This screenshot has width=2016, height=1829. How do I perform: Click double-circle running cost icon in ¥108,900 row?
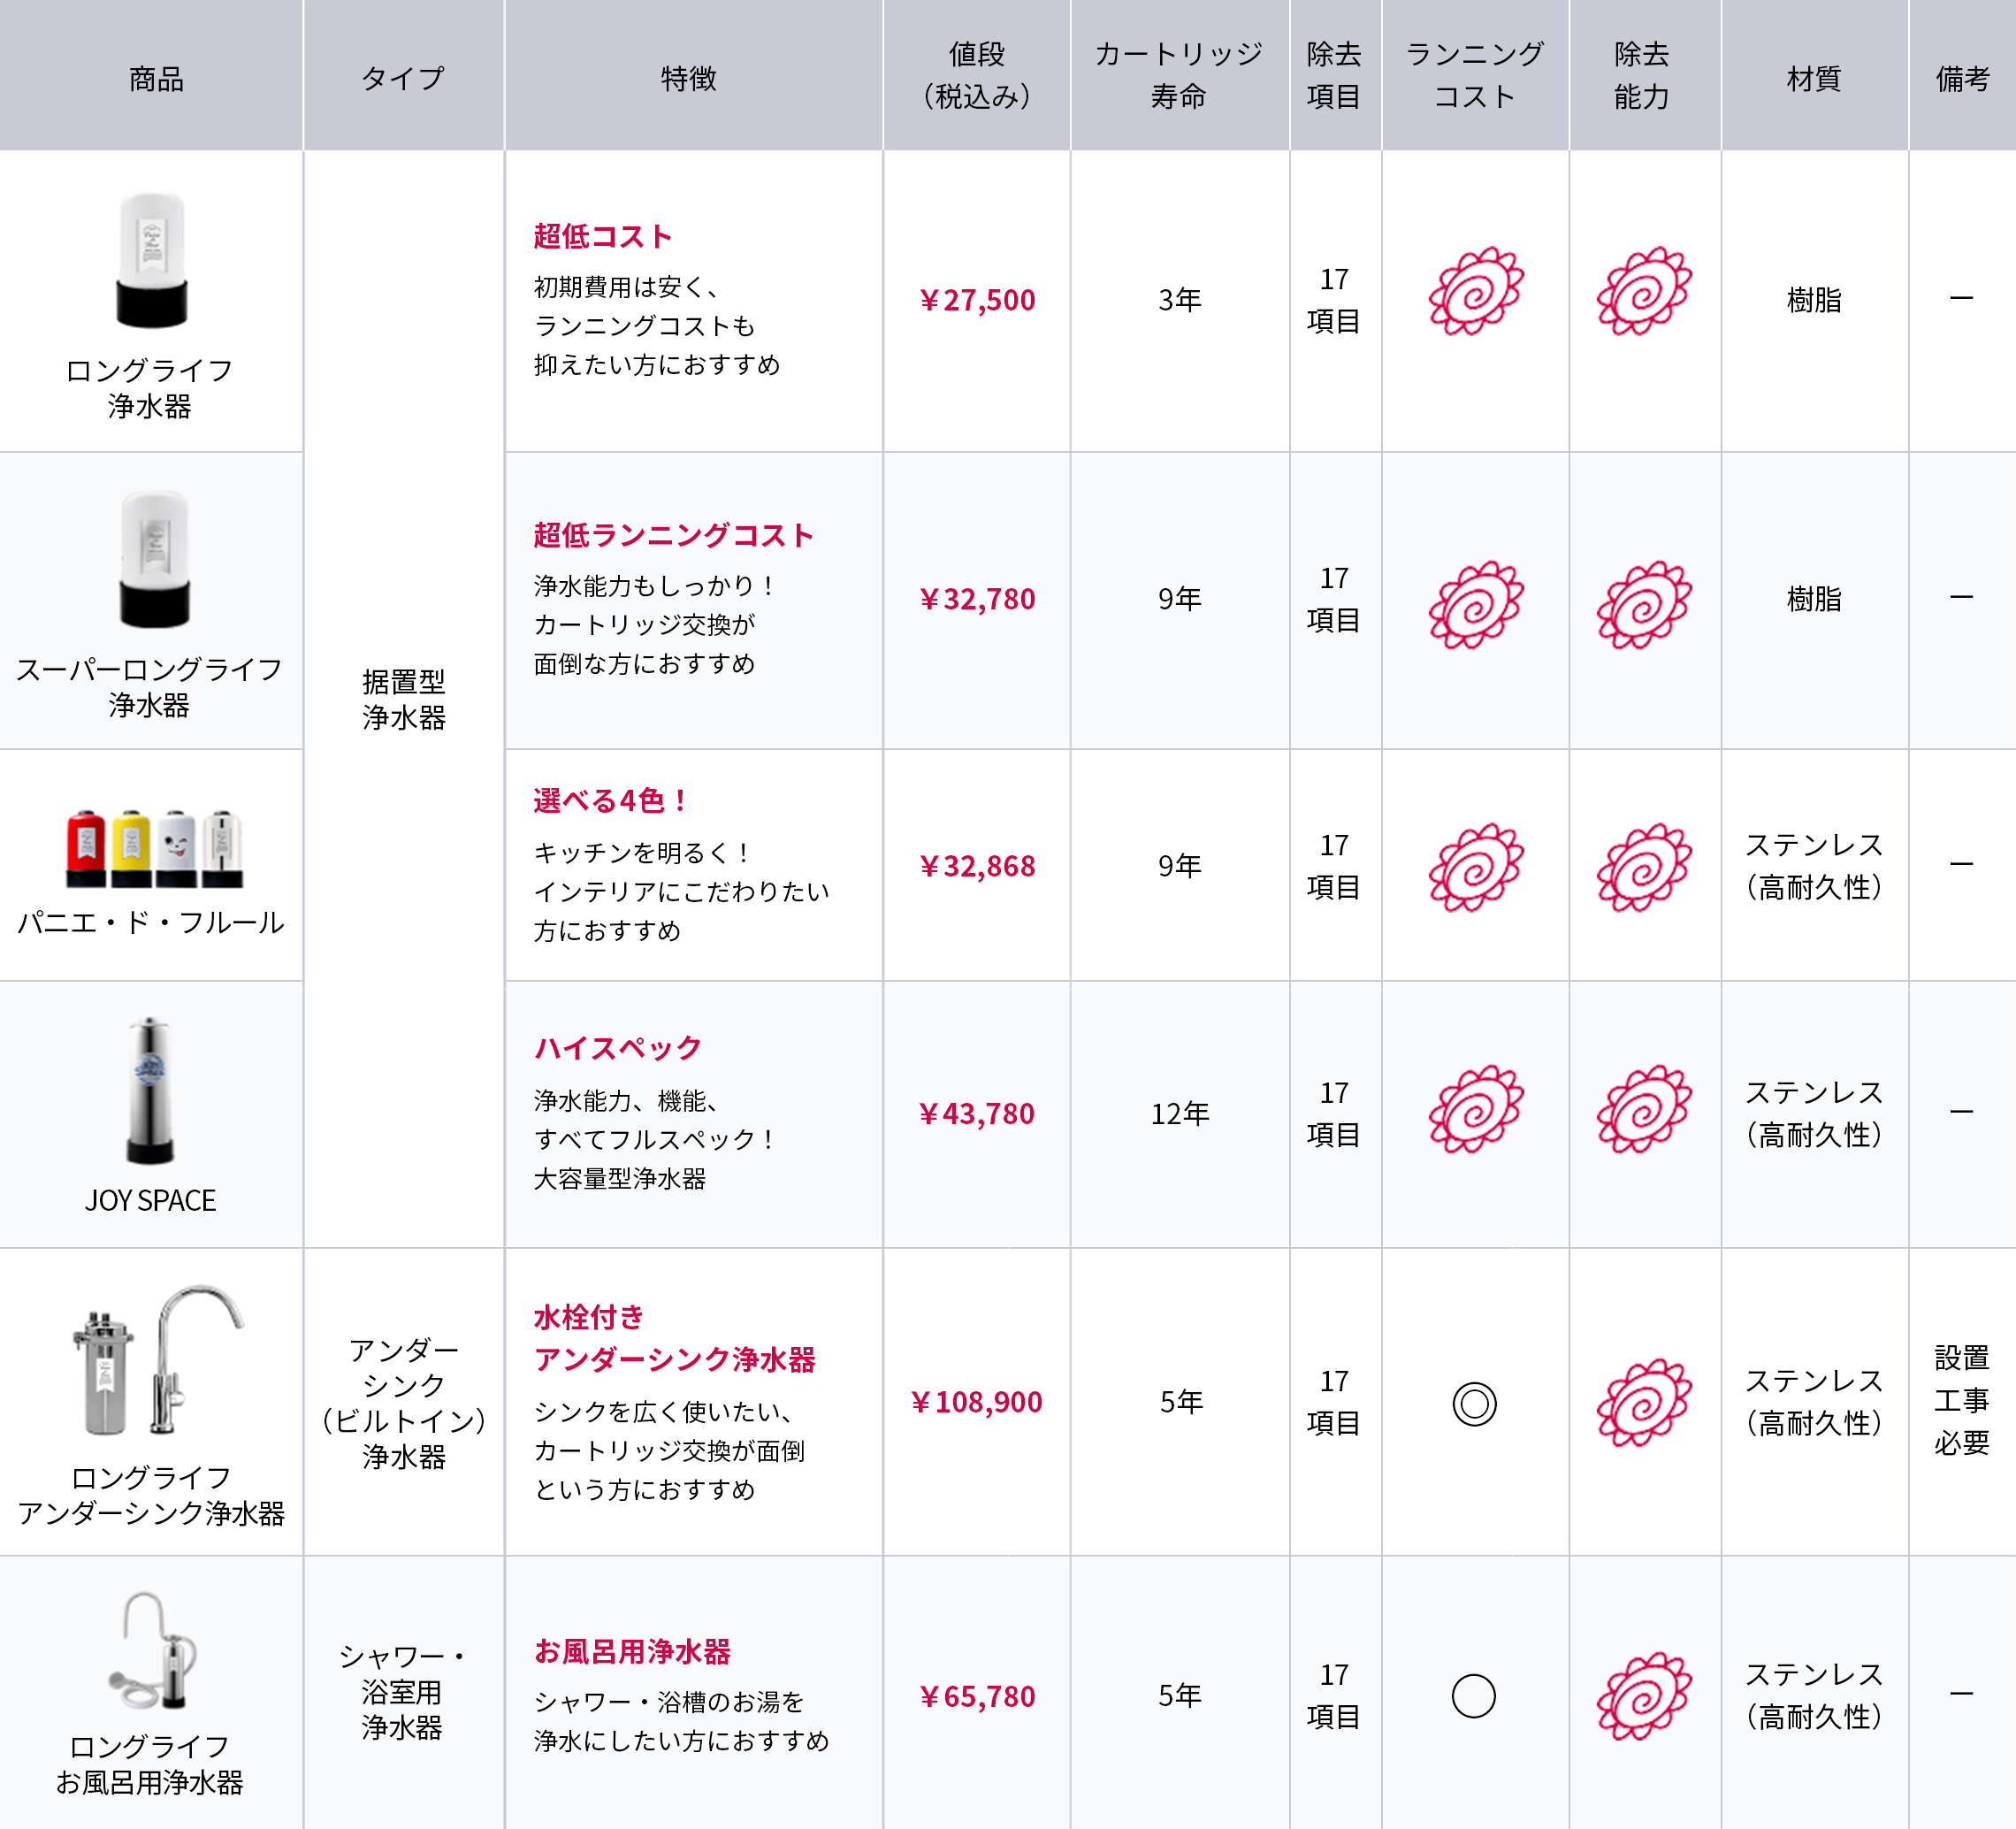(x=1474, y=1403)
